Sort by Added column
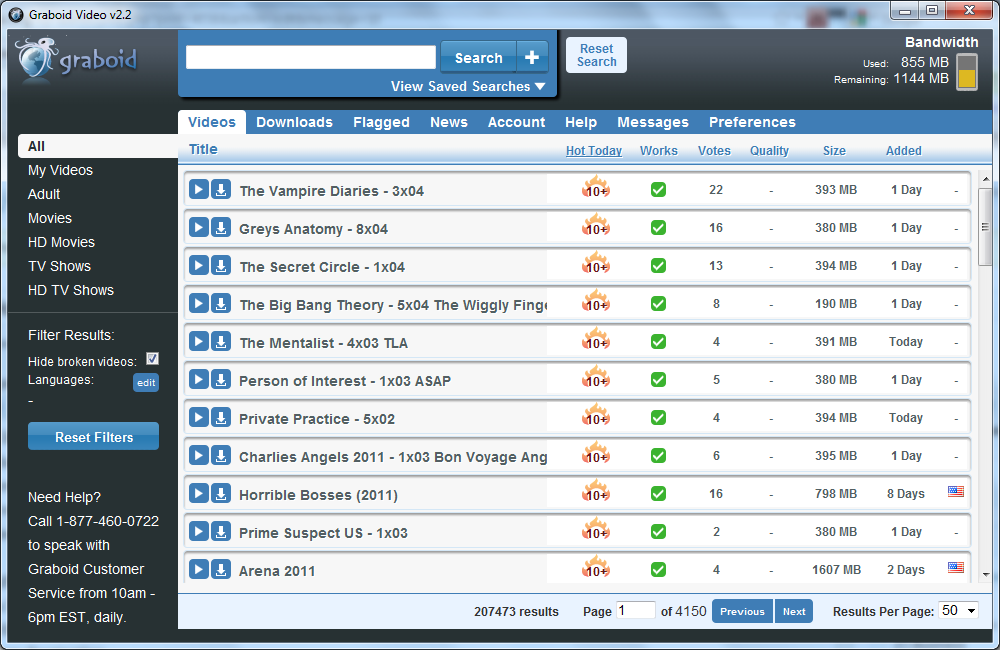 (x=904, y=151)
